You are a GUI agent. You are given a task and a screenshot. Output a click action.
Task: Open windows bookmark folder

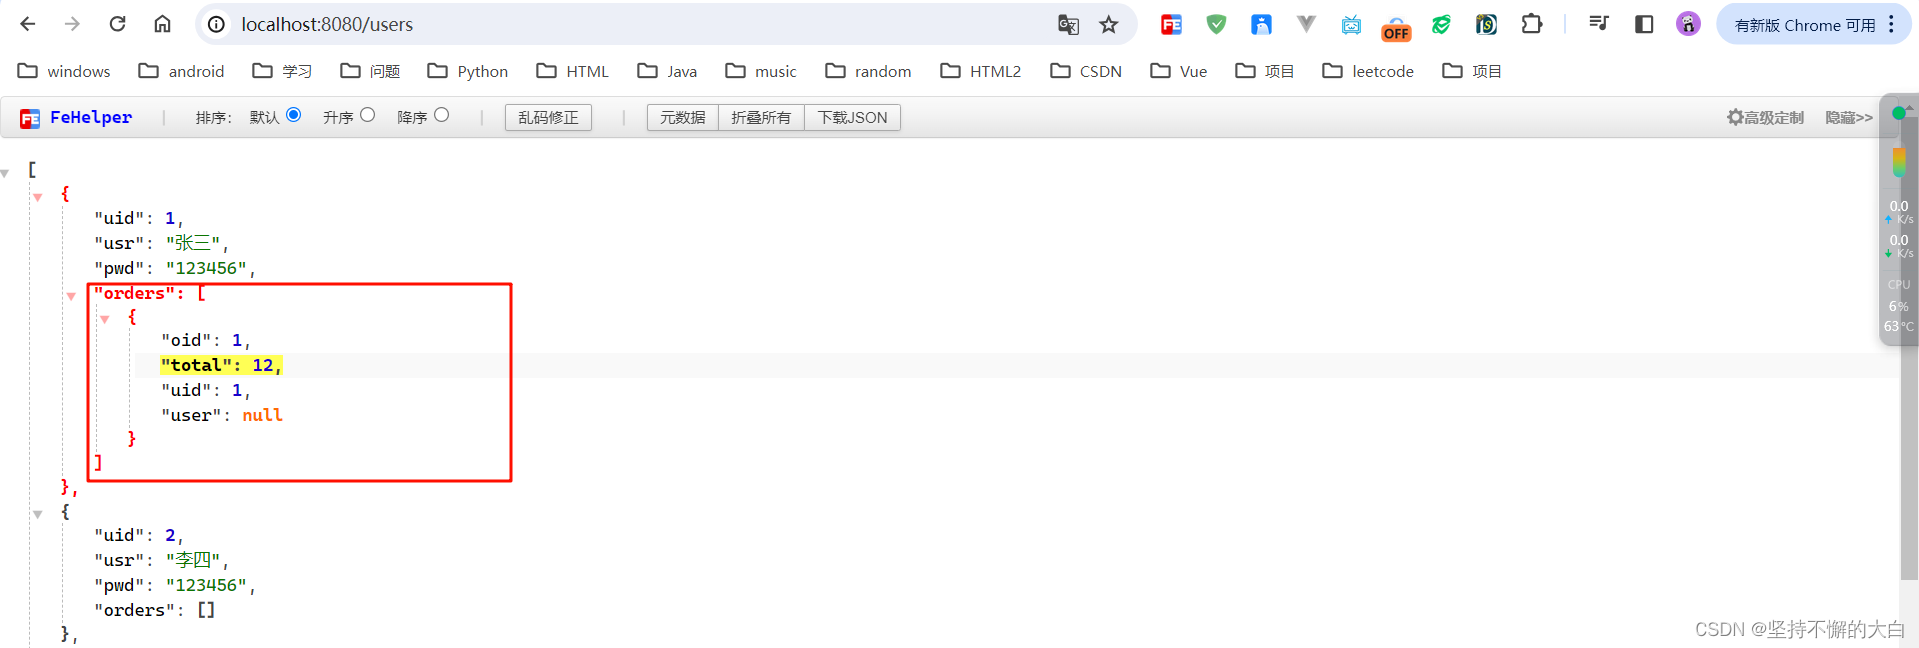coord(64,71)
